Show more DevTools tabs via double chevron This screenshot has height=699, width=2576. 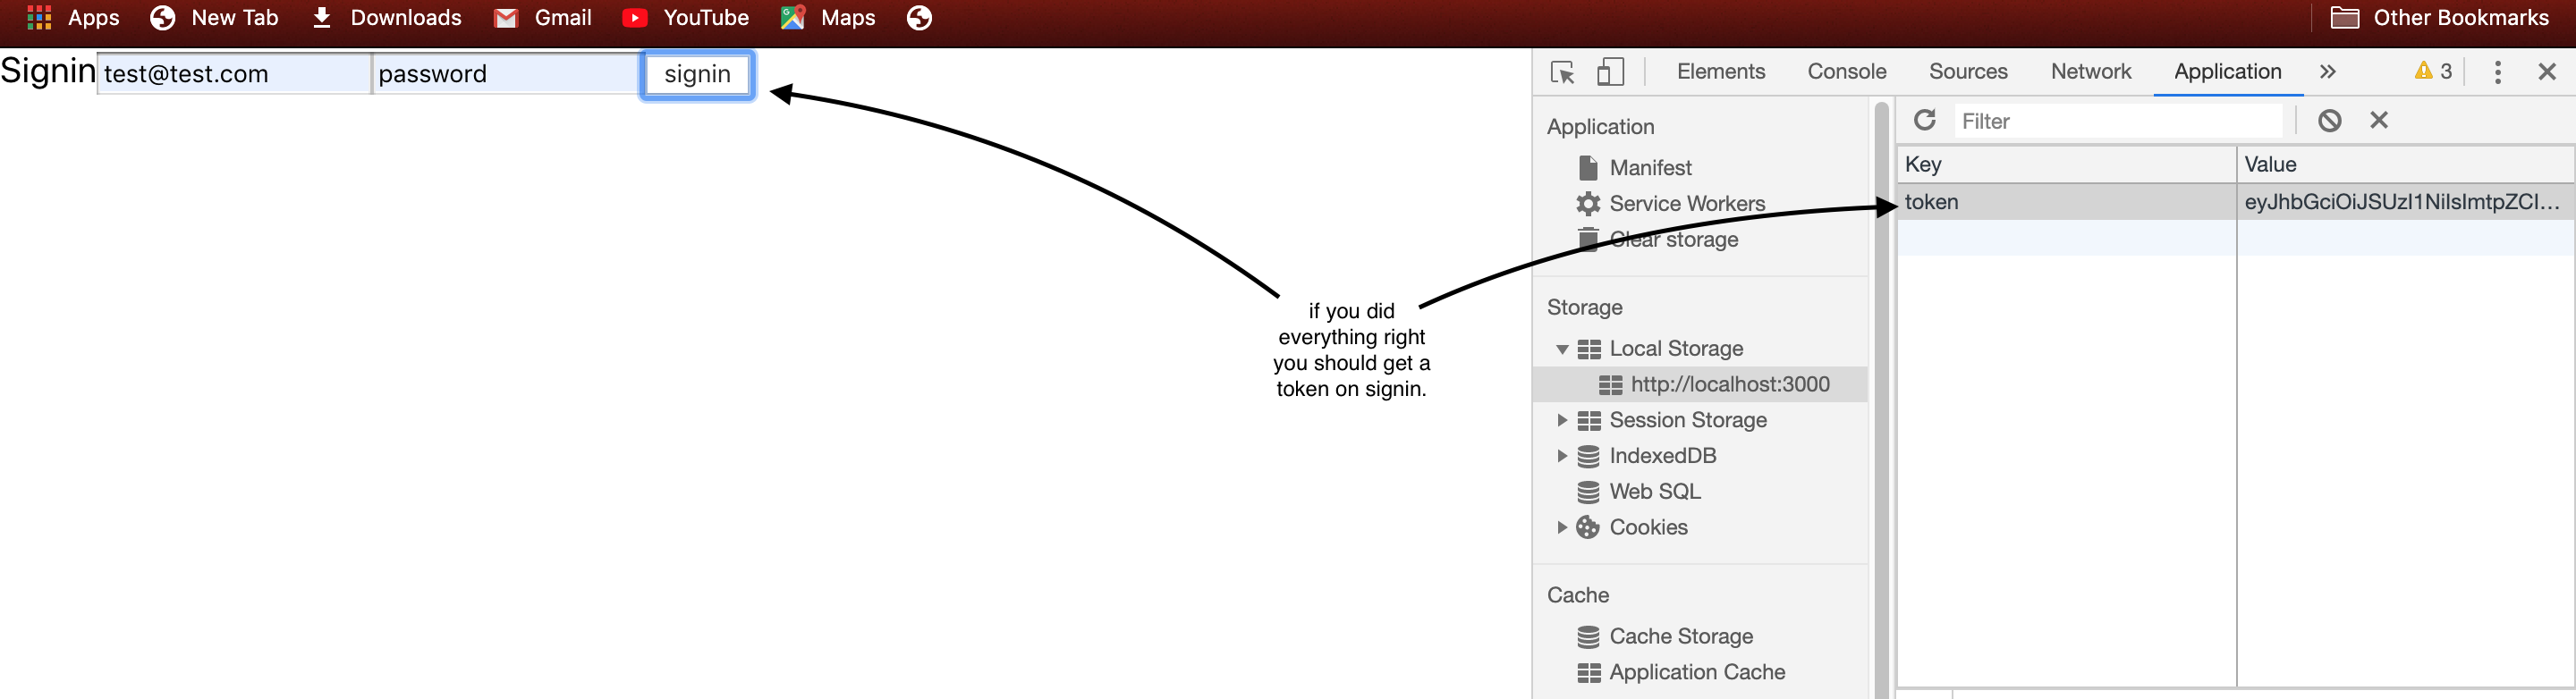point(2328,71)
